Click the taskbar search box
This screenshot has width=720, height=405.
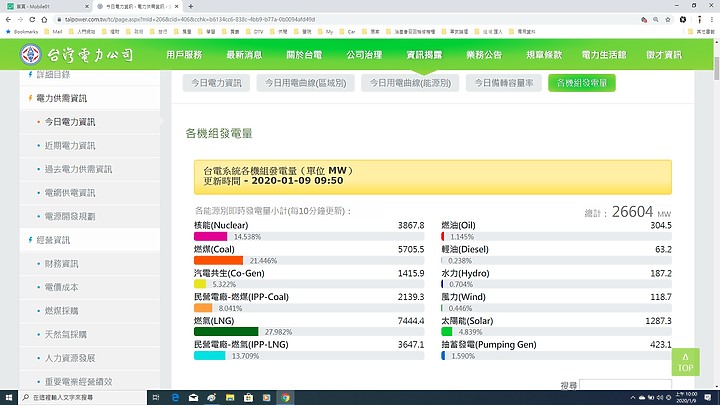coord(83,397)
